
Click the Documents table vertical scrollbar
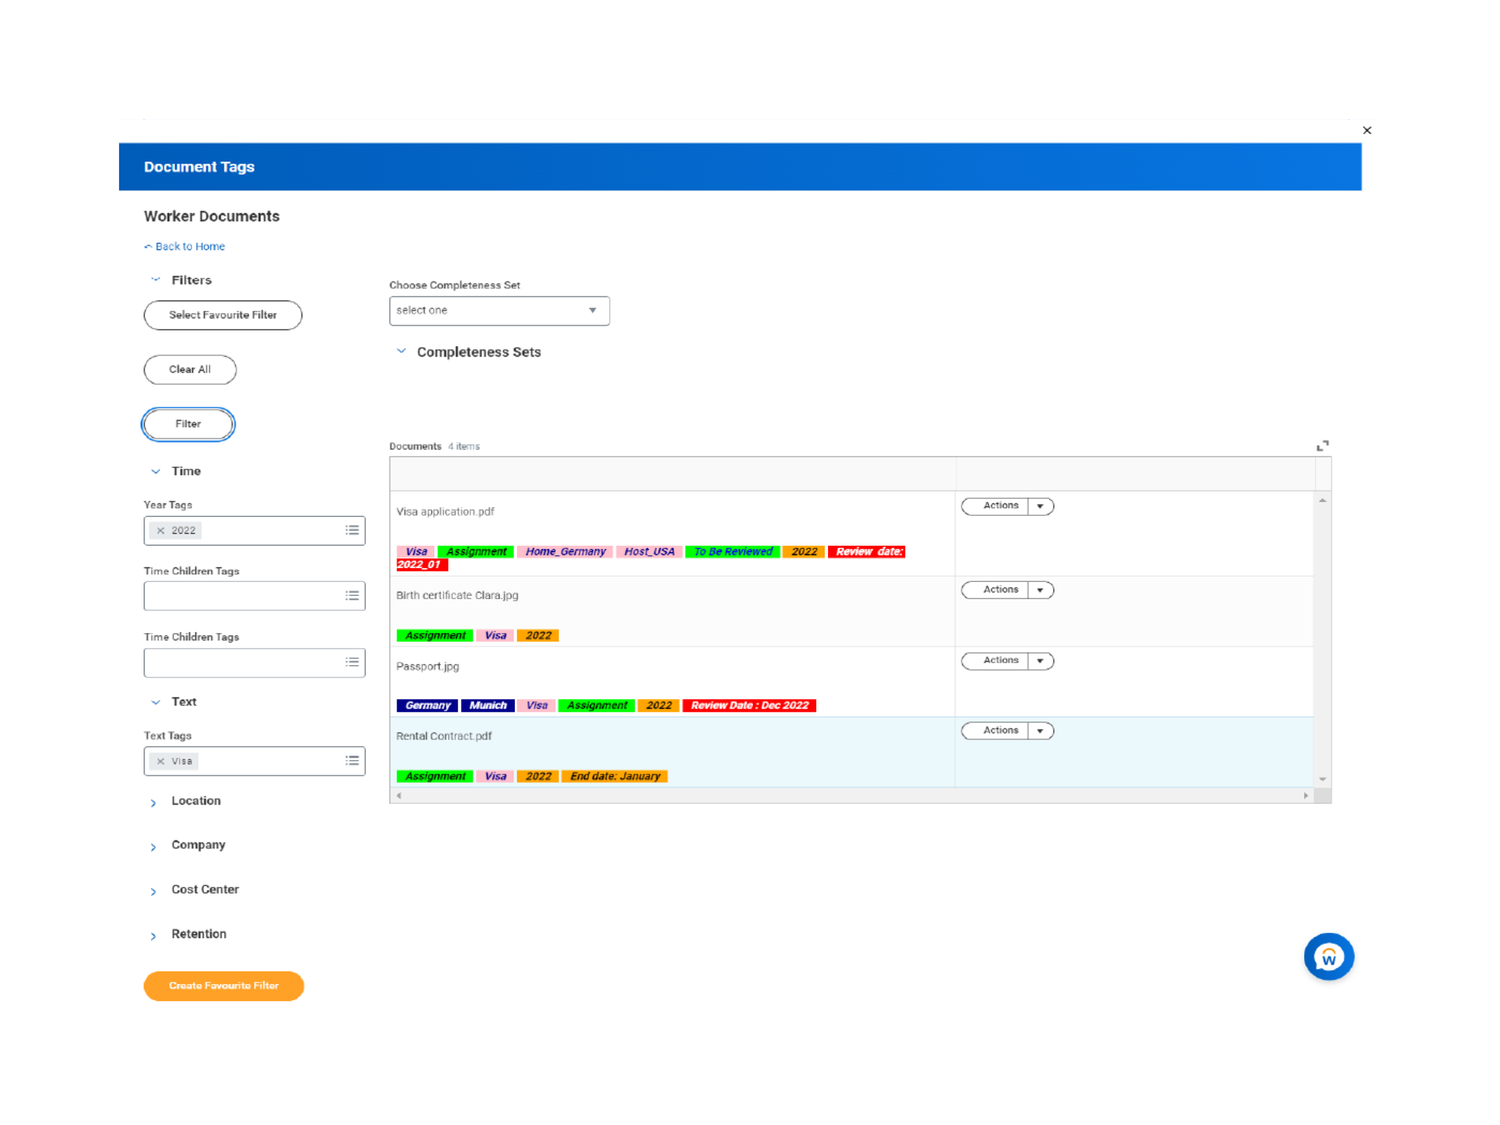[1323, 640]
